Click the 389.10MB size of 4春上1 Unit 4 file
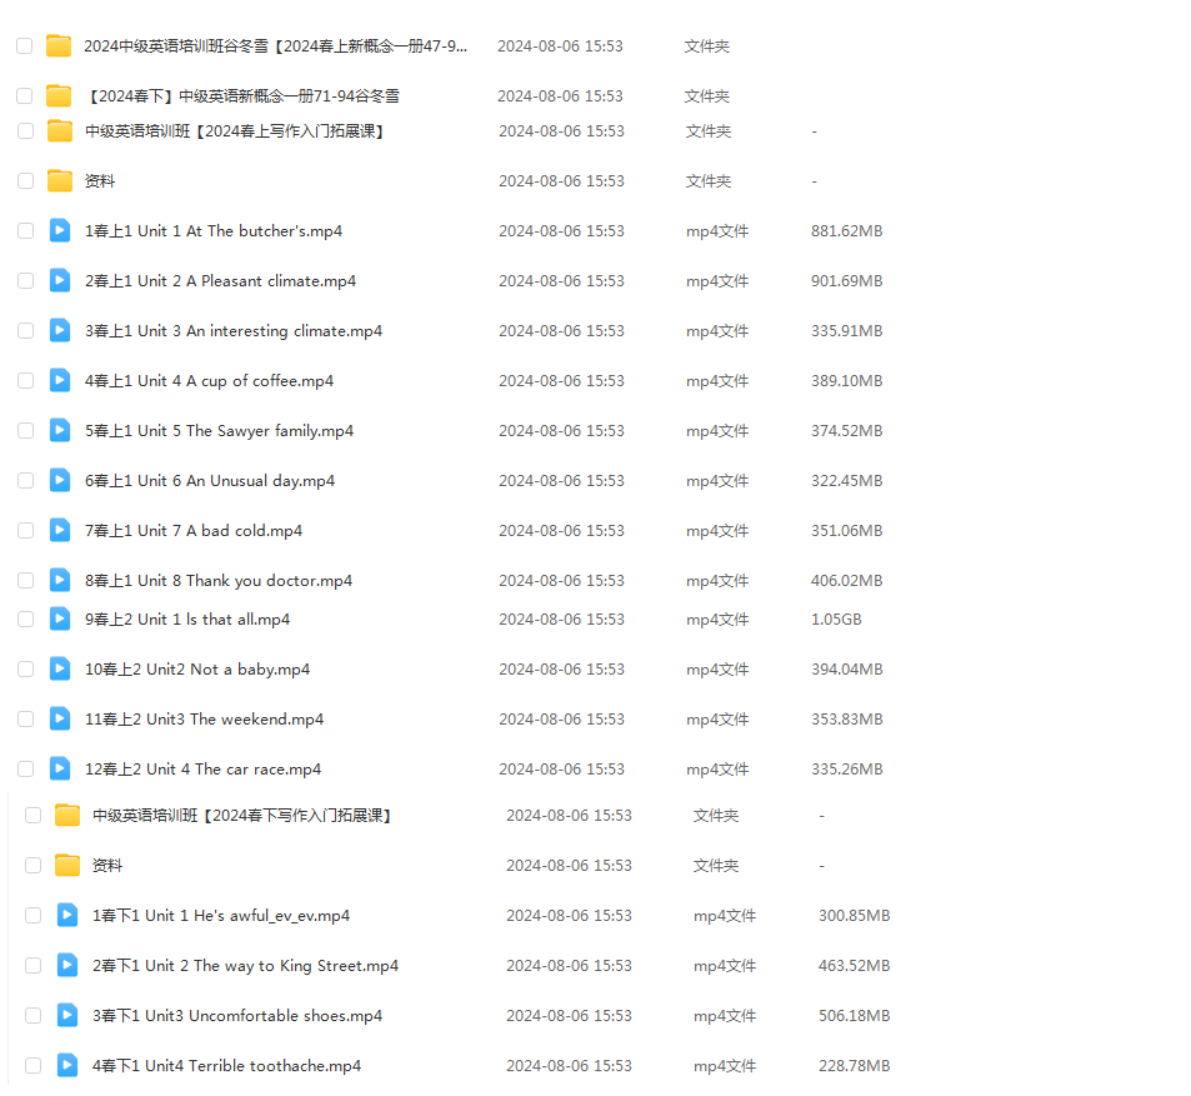Image resolution: width=1191 pixels, height=1096 pixels. pos(846,381)
